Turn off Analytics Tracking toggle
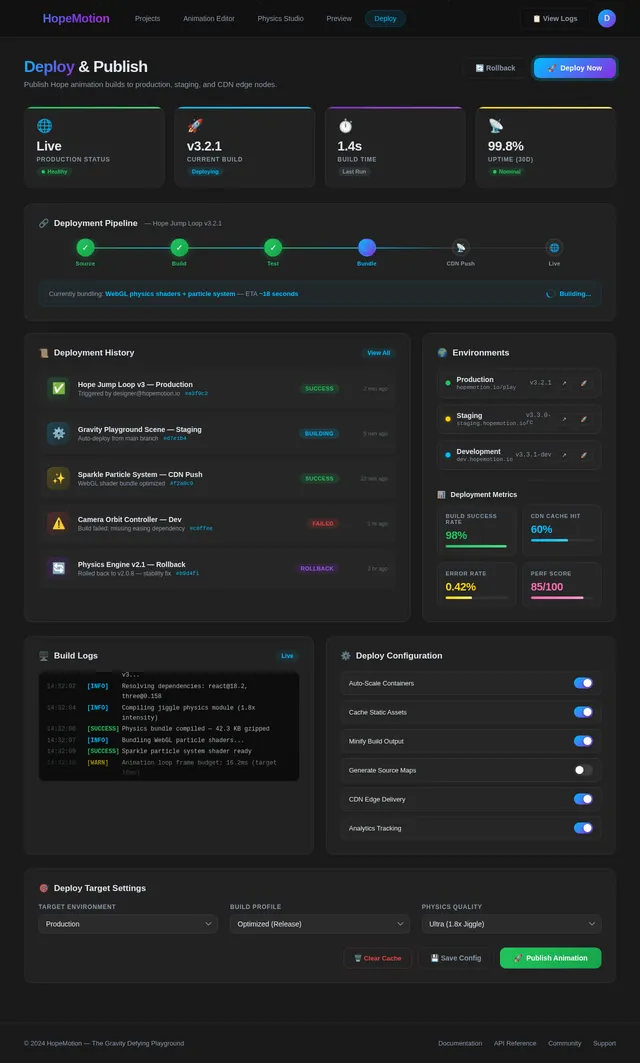Screen dimensions: 640x1063 (x=583, y=828)
